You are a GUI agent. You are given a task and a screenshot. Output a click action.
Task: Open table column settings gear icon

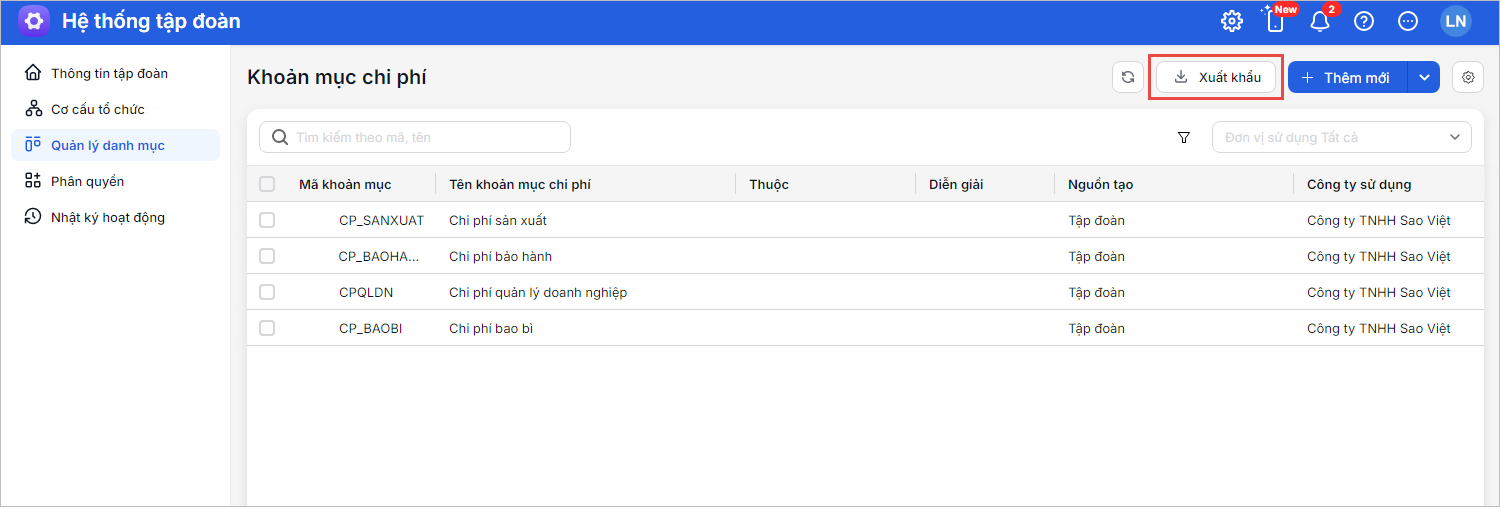pos(1468,77)
